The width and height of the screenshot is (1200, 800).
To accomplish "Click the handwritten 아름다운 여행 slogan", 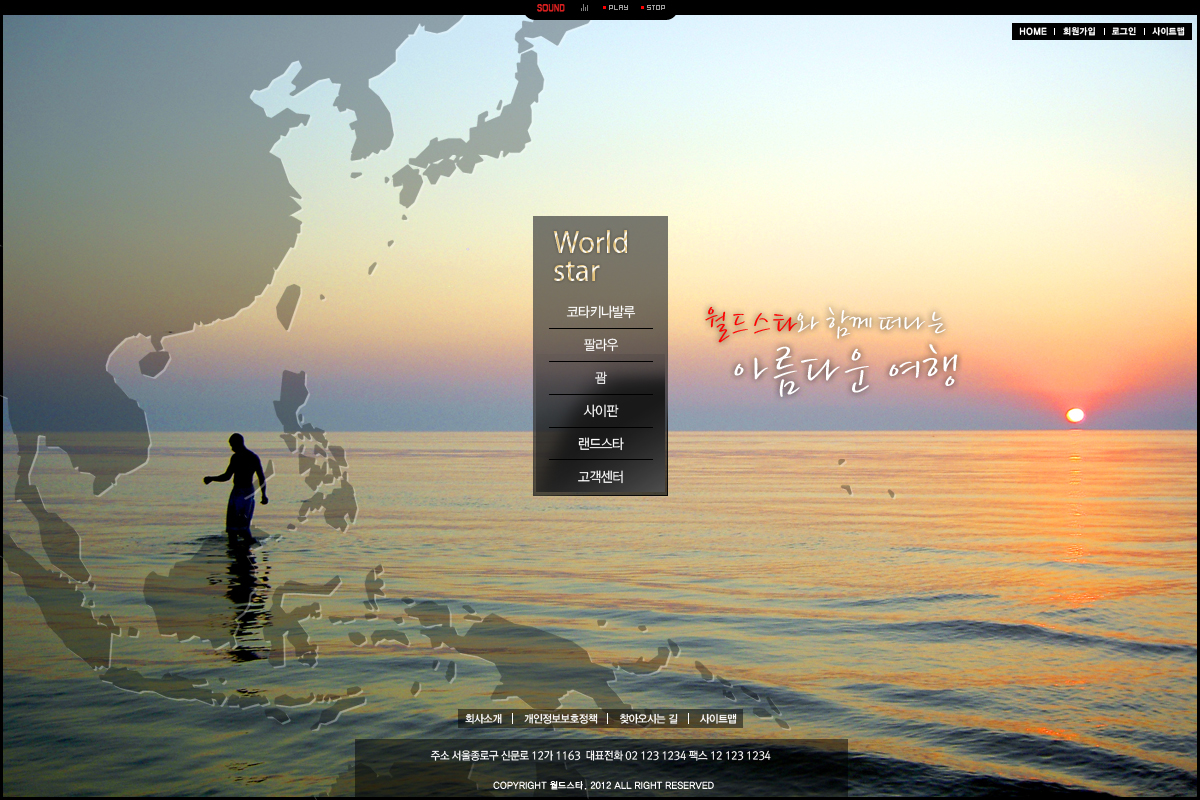I will point(845,370).
